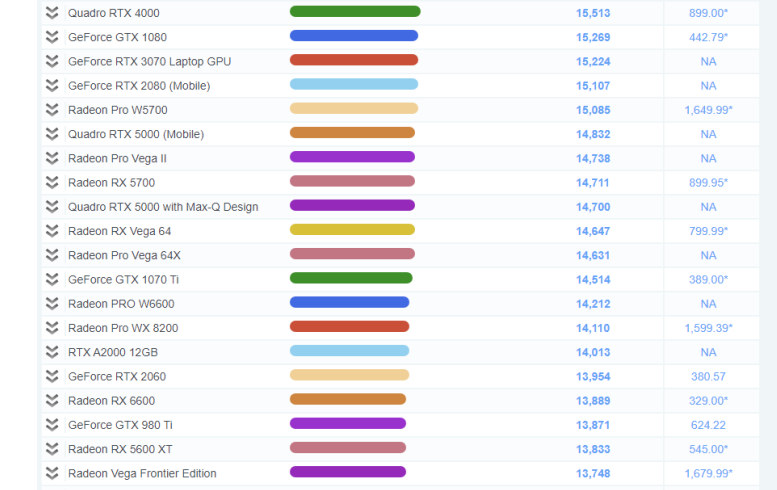The width and height of the screenshot is (777, 490).
Task: Open the 899.00* price for Quadro RTX 4000
Action: (708, 13)
